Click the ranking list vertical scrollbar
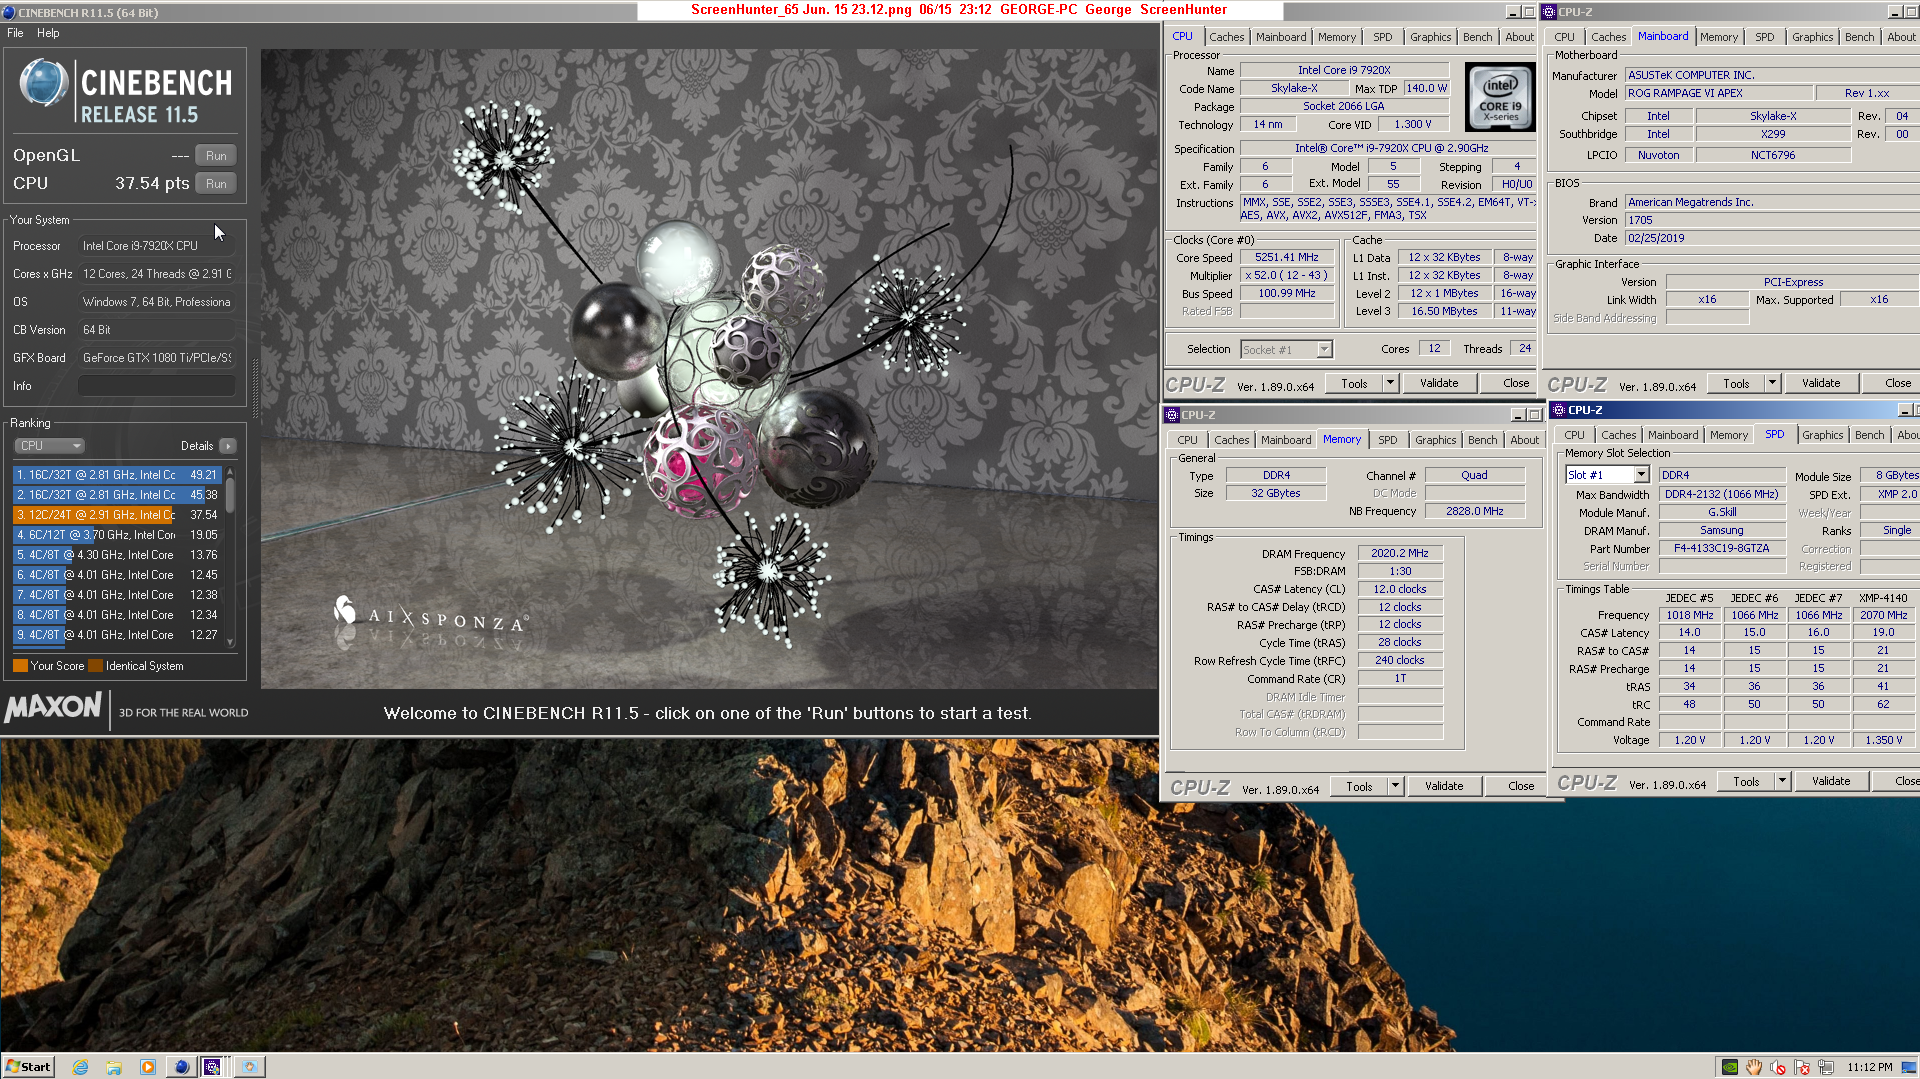1920x1079 pixels. tap(230, 556)
